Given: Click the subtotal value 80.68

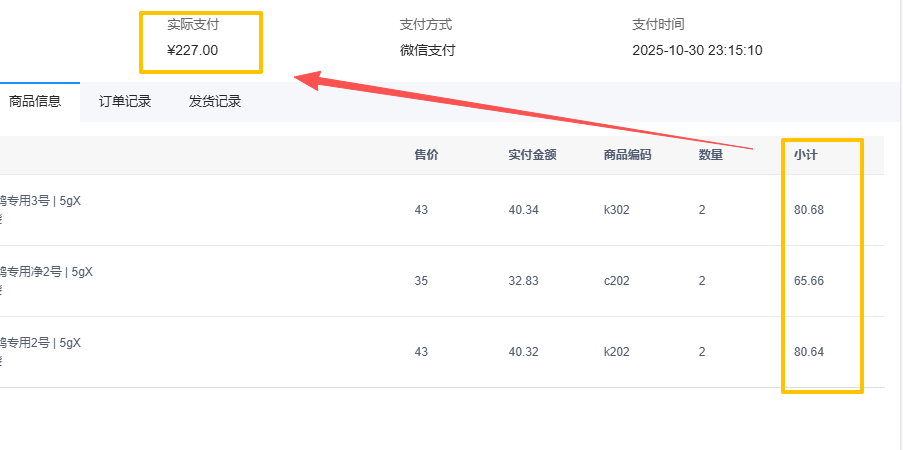Looking at the screenshot, I should click(x=809, y=210).
